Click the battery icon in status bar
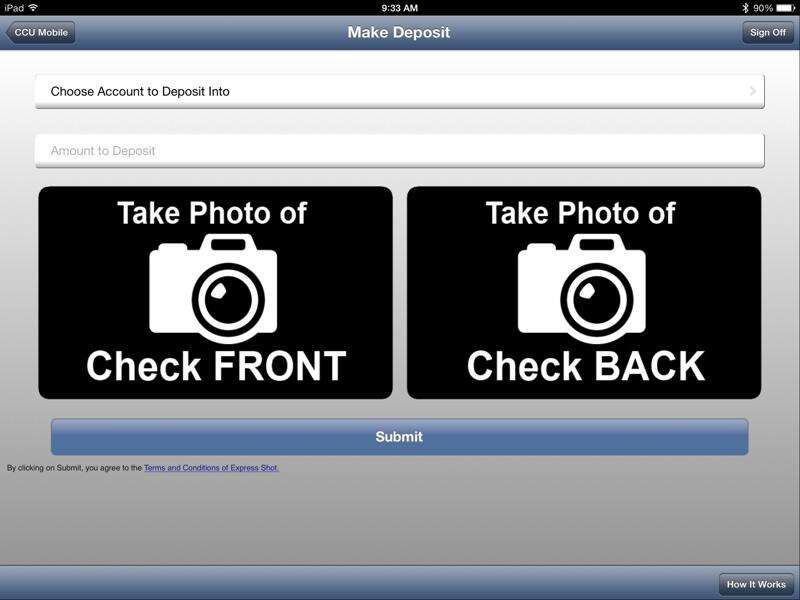Viewport: 800px width, 600px height. (x=786, y=8)
